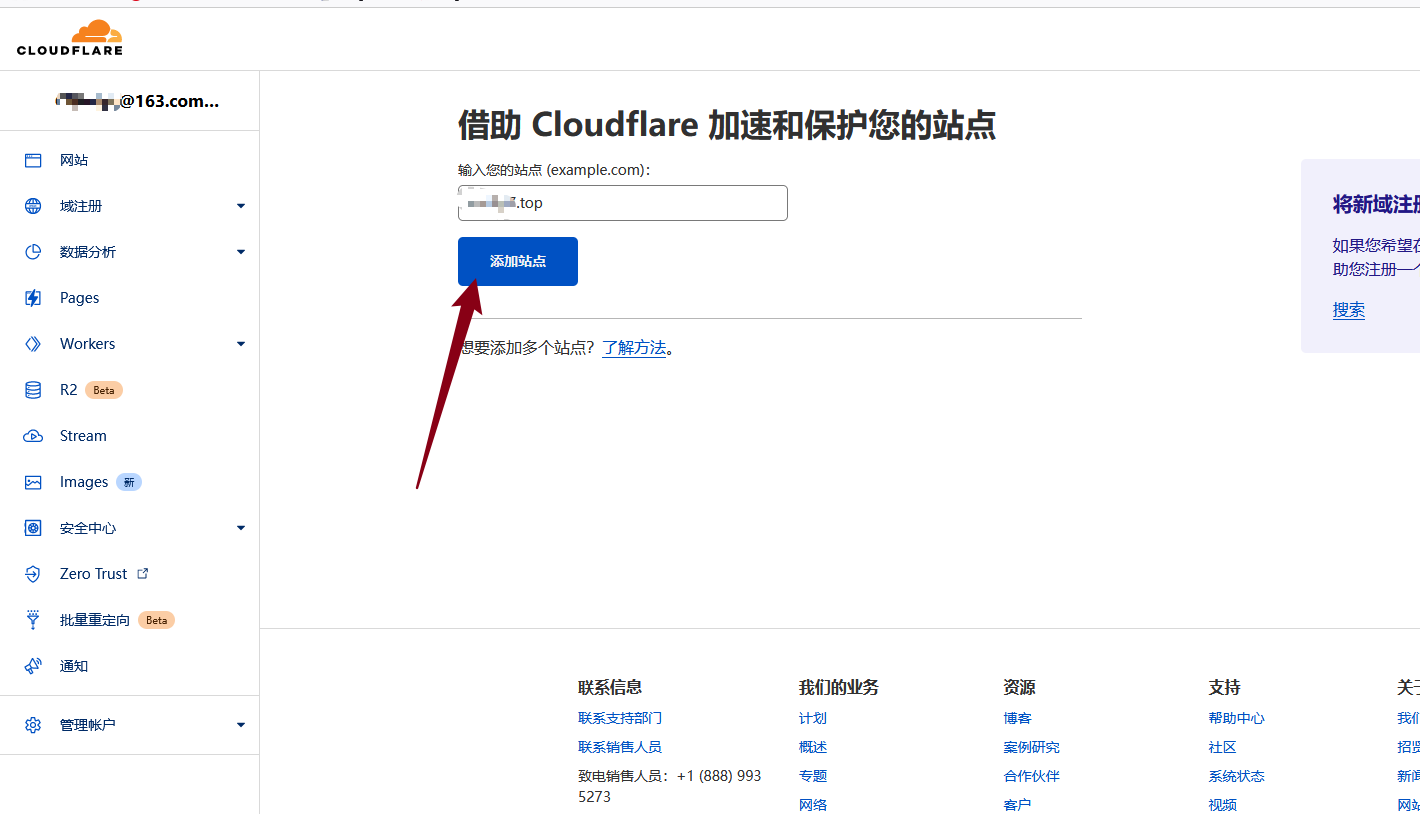Click the Zero Trust shield icon

[33, 574]
